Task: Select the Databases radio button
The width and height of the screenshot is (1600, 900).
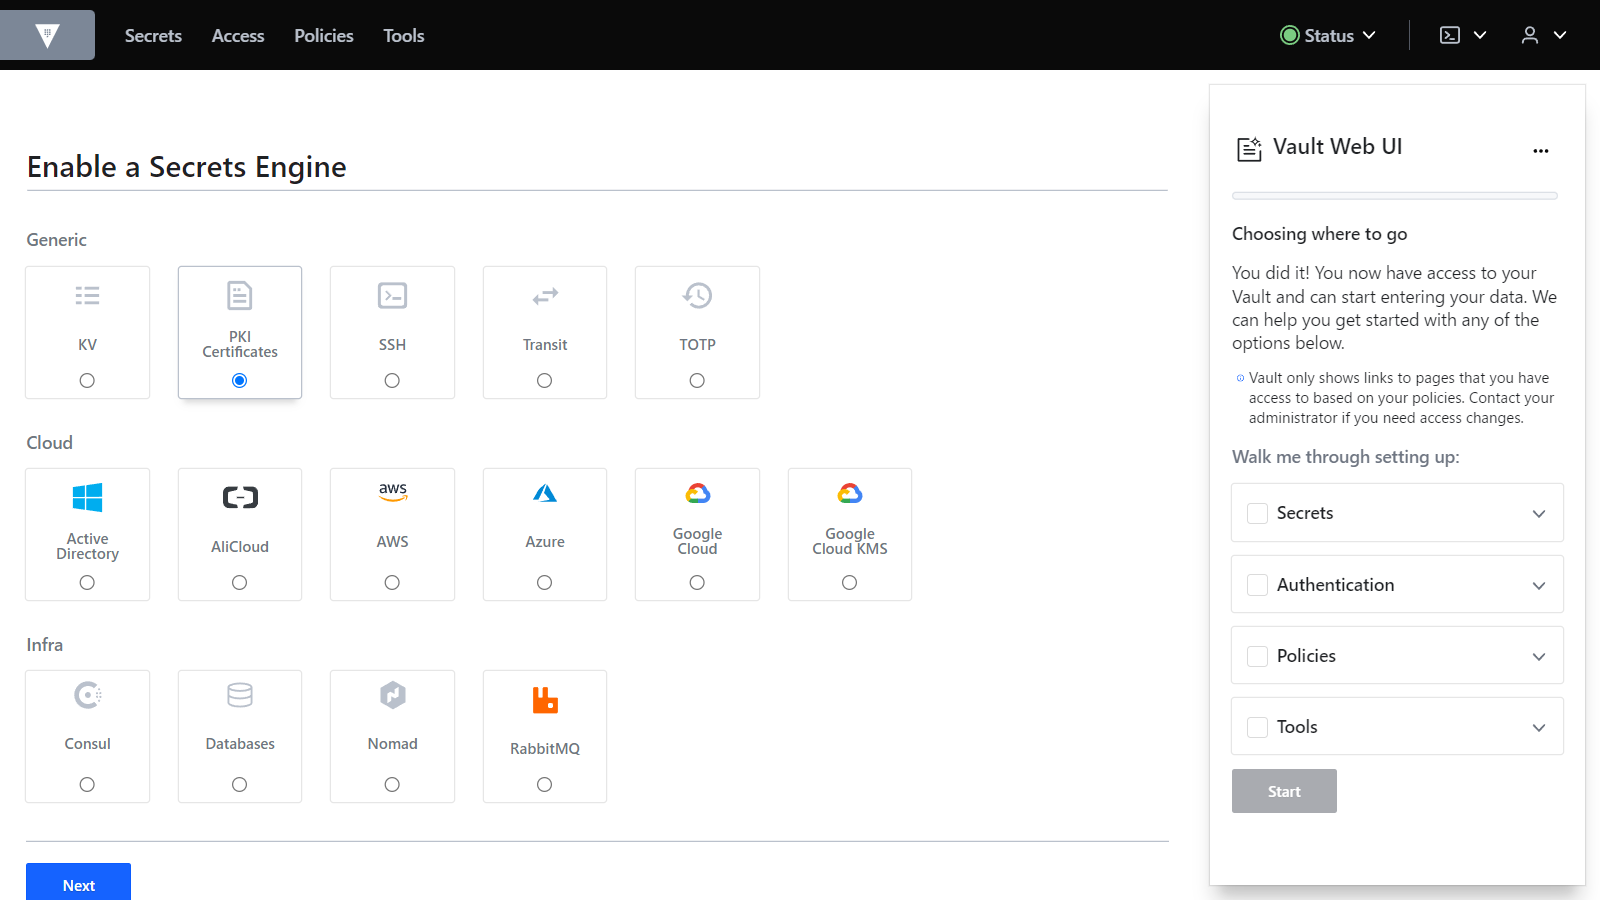Action: click(239, 785)
